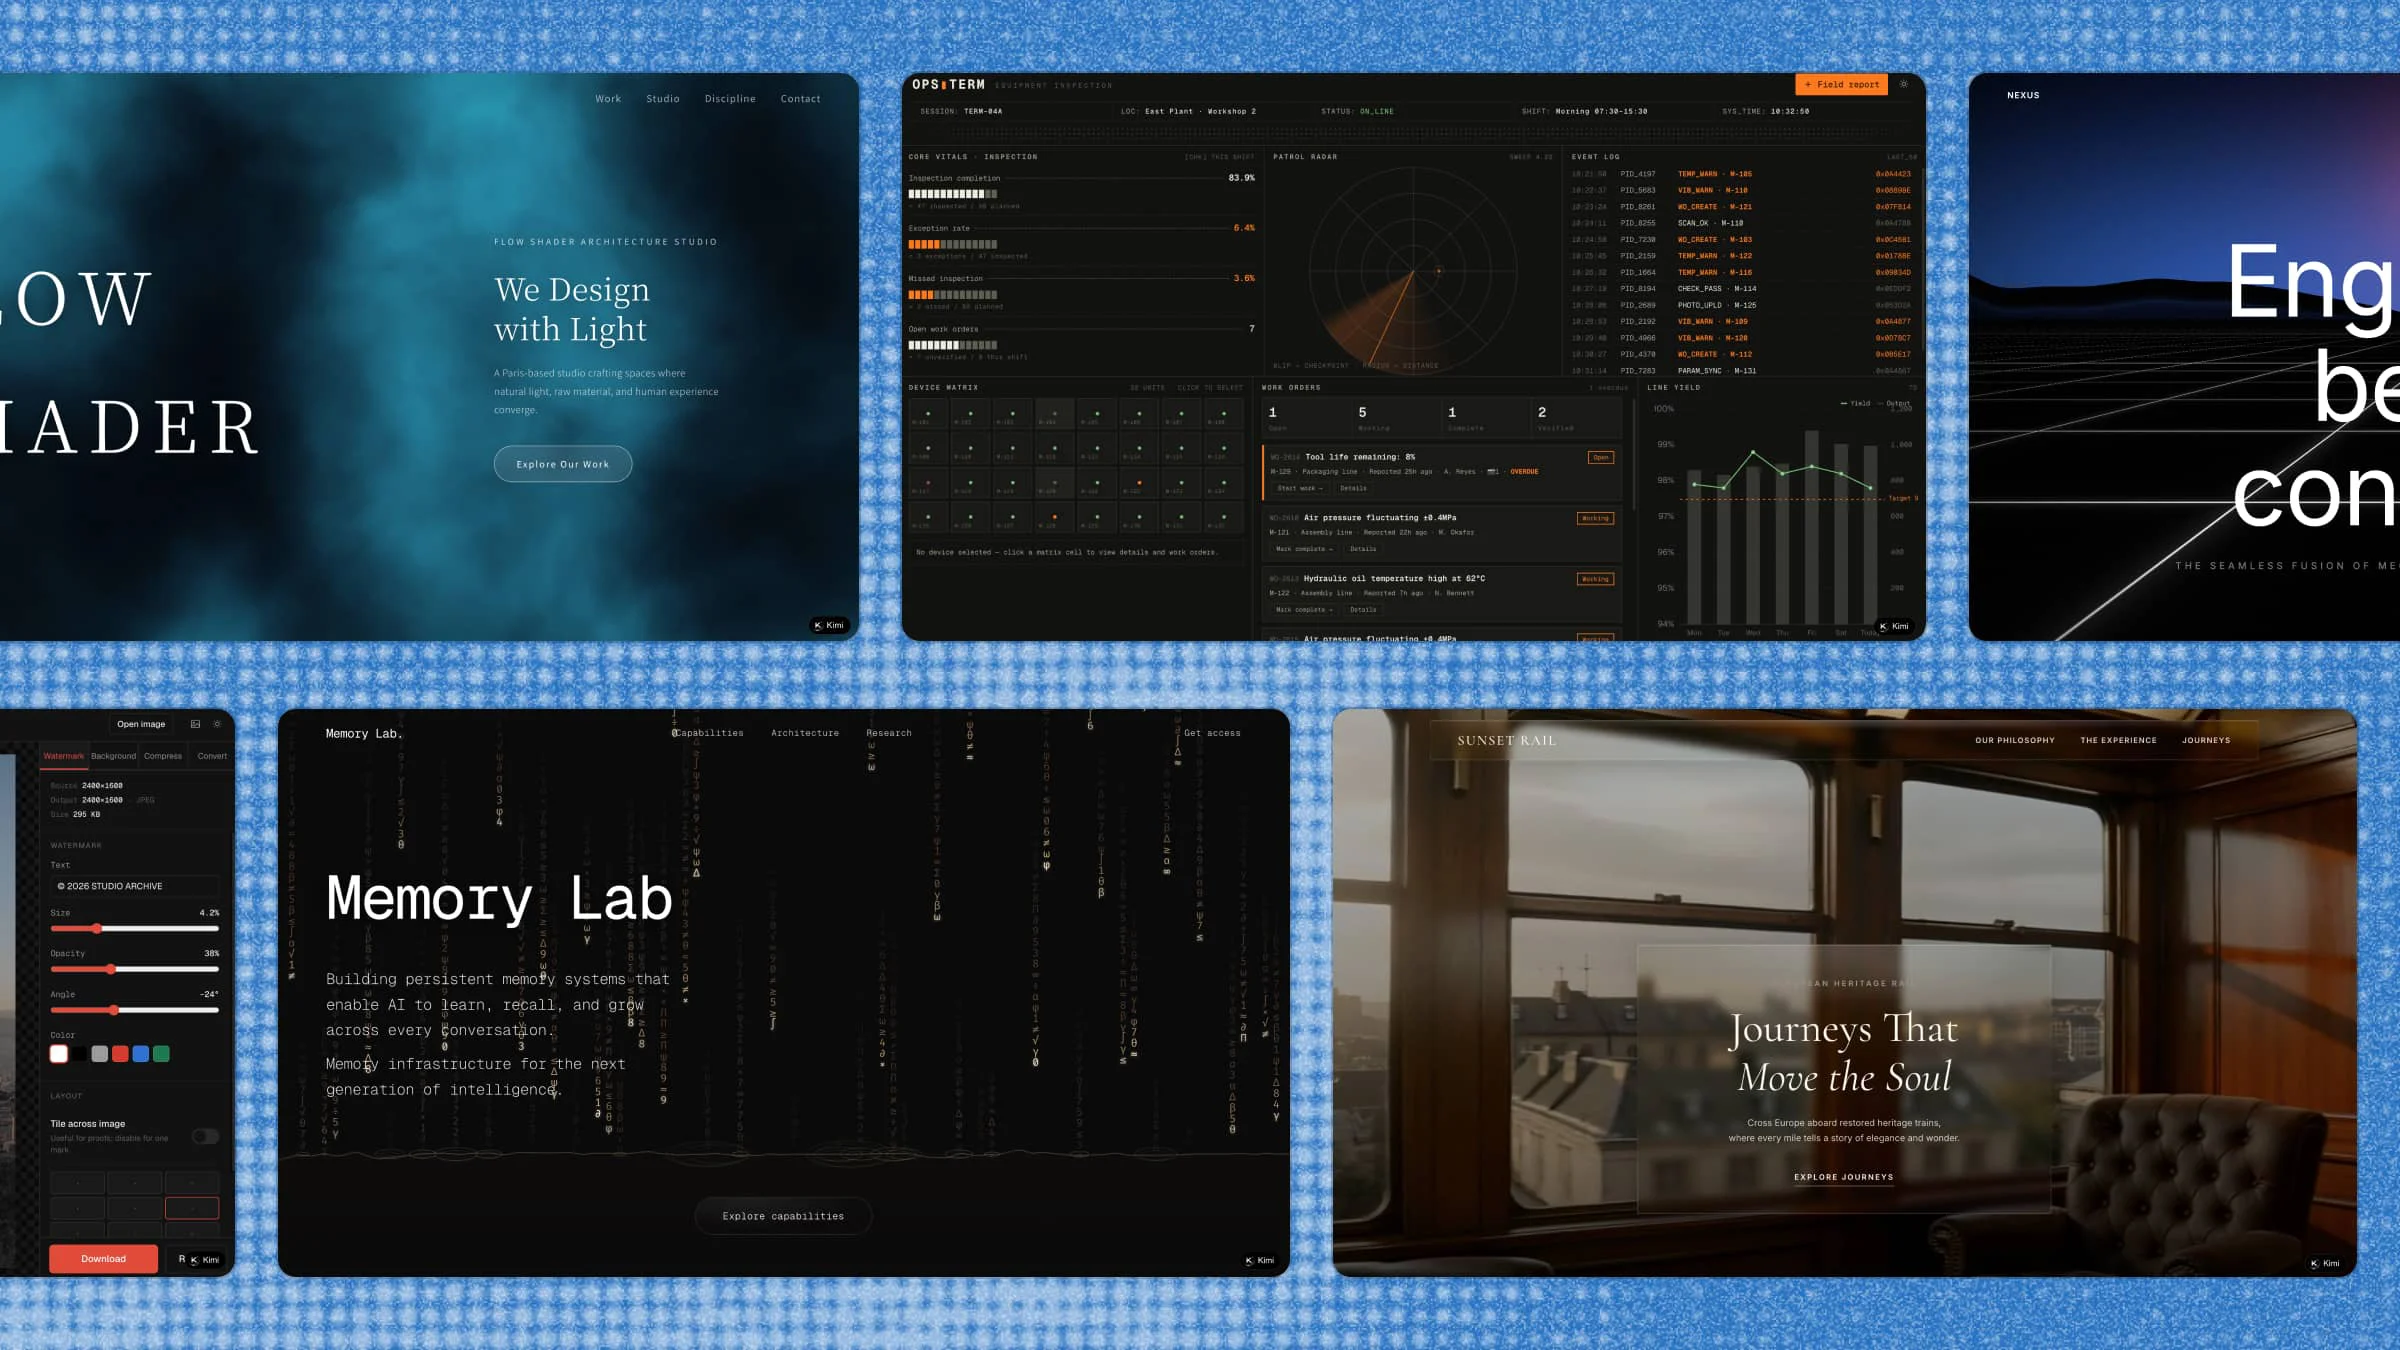Adjust the watermark Size slider
This screenshot has width=2400, height=1350.
135,929
